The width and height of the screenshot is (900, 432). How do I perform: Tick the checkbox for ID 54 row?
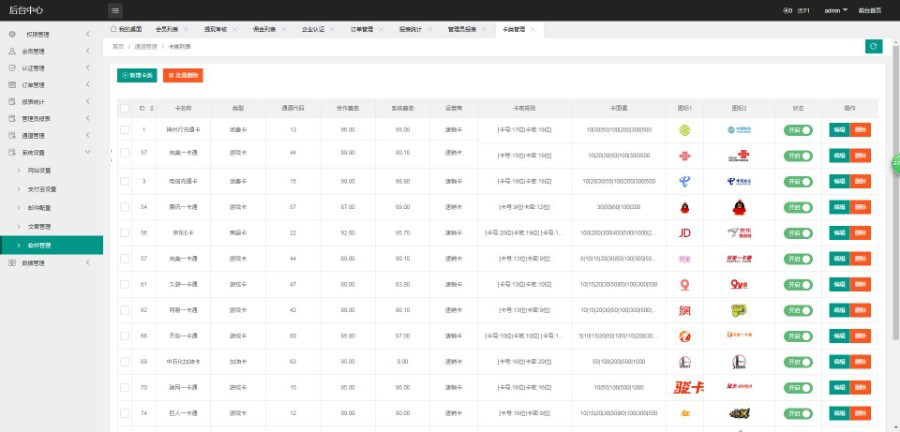click(x=125, y=207)
